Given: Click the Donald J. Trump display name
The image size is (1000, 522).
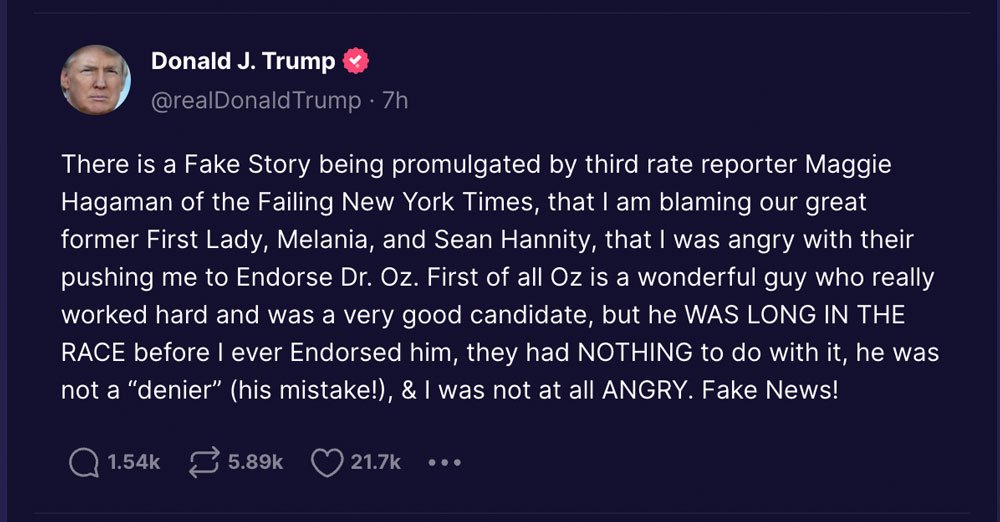Looking at the screenshot, I should pos(243,61).
